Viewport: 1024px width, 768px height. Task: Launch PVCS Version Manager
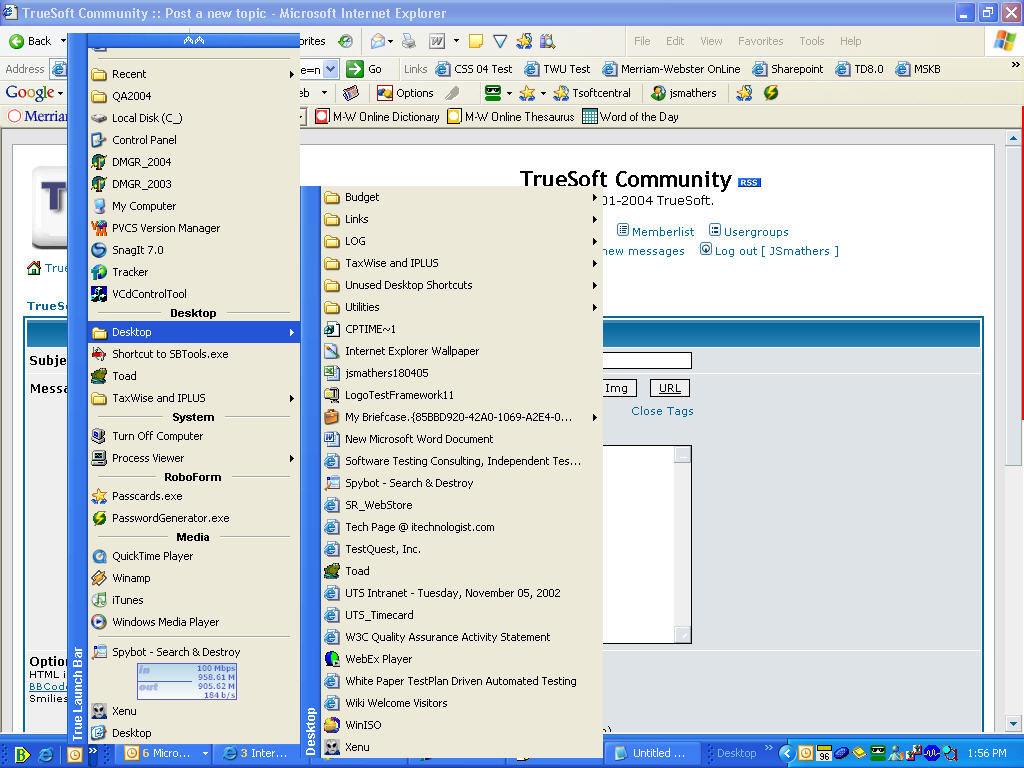pyautogui.click(x=165, y=228)
